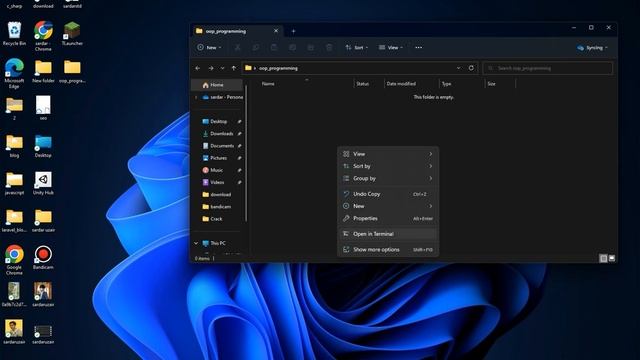This screenshot has height=360, width=640.
Task: Click the Paste icon in Explorer toolbar
Action: tap(274, 48)
